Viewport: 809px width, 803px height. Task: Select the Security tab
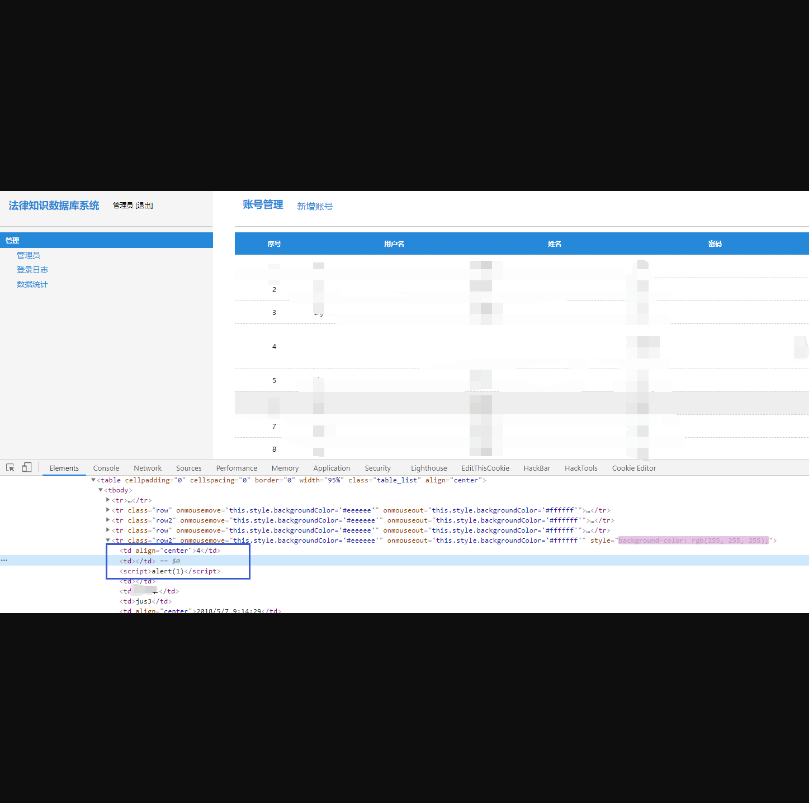point(378,468)
